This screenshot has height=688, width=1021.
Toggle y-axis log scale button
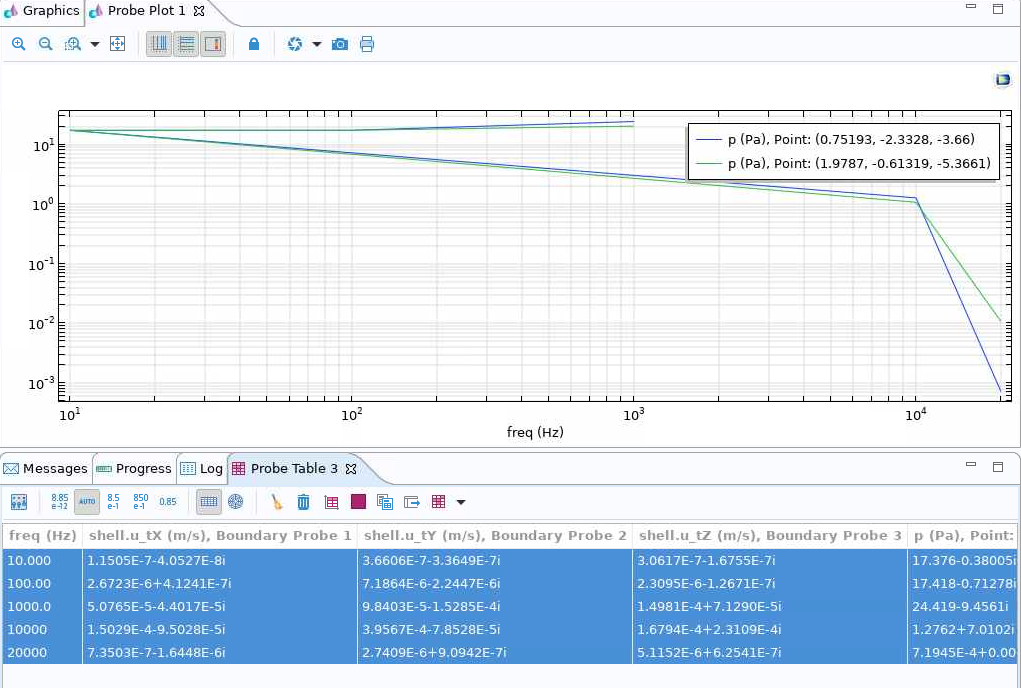tap(186, 44)
